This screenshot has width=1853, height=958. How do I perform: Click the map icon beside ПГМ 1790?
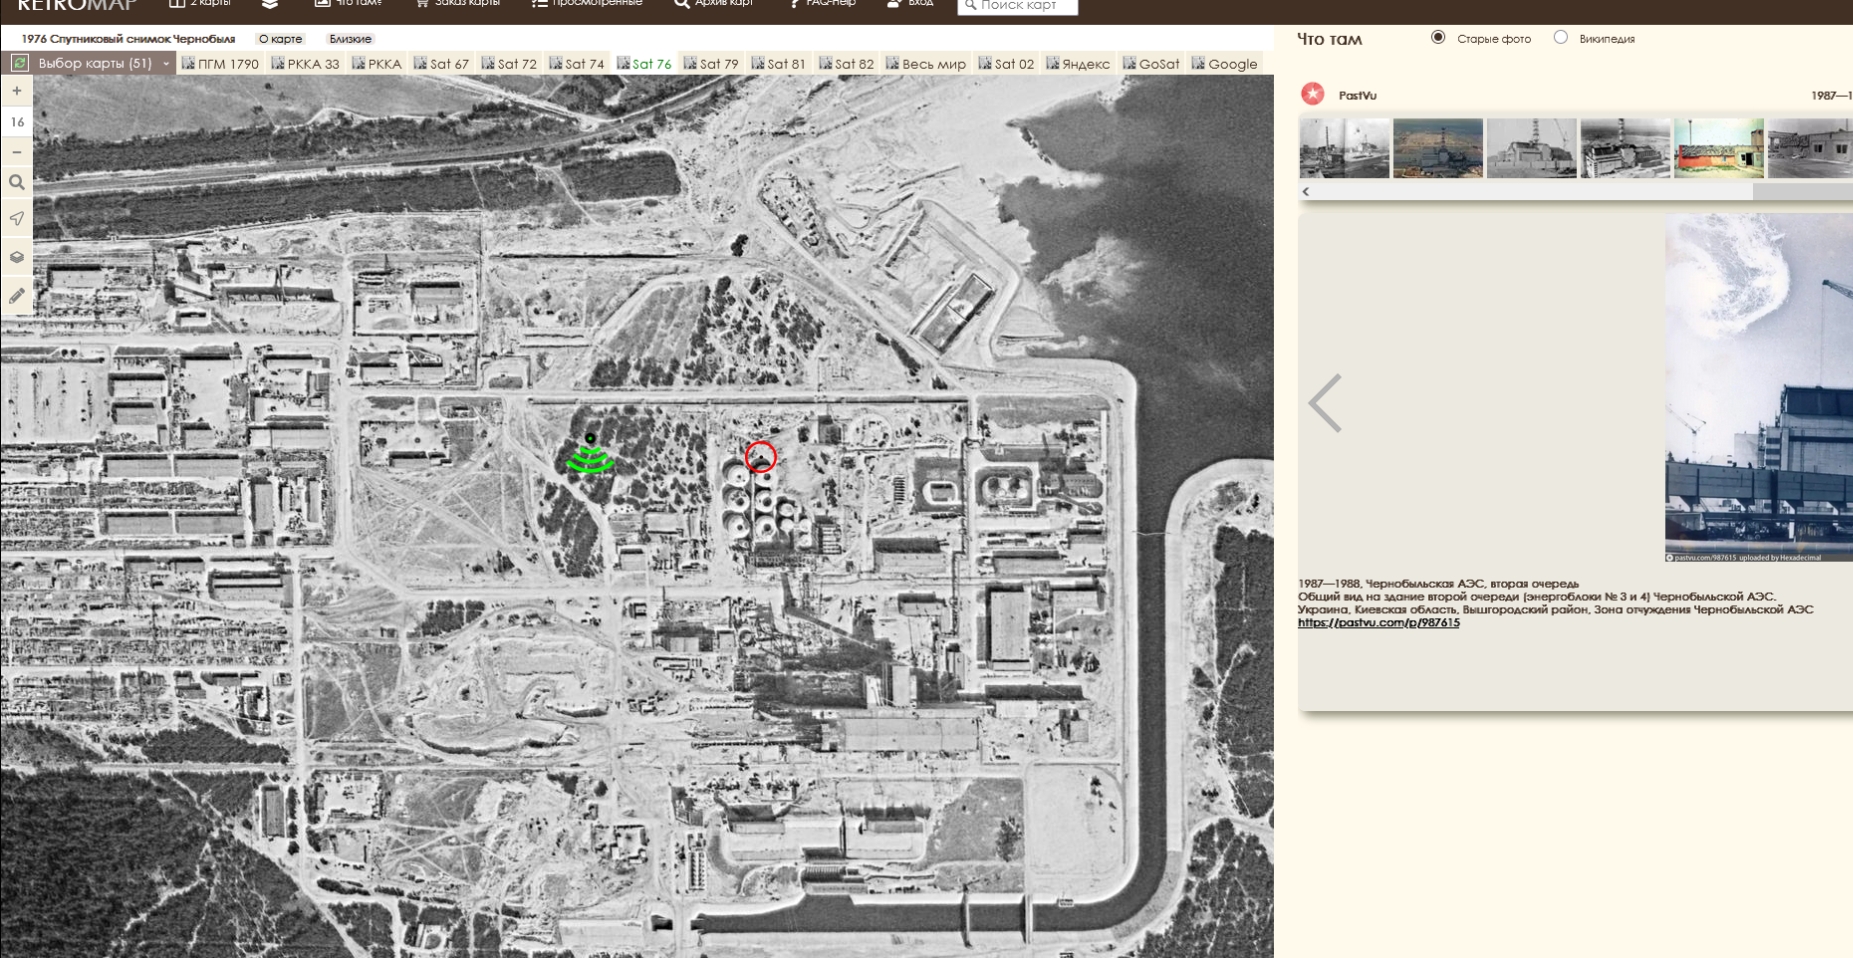188,63
